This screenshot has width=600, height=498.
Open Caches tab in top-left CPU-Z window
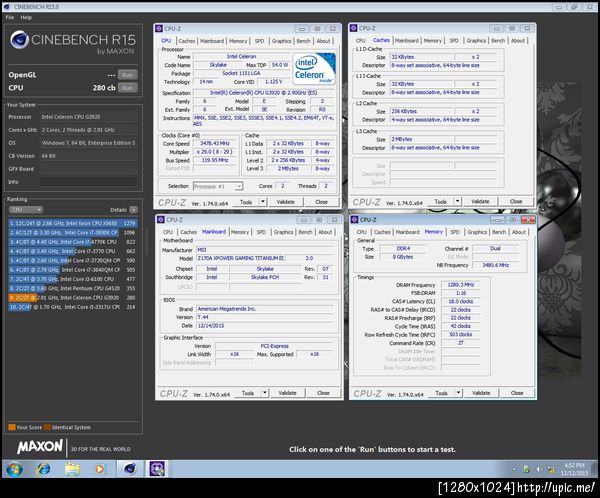click(x=187, y=41)
